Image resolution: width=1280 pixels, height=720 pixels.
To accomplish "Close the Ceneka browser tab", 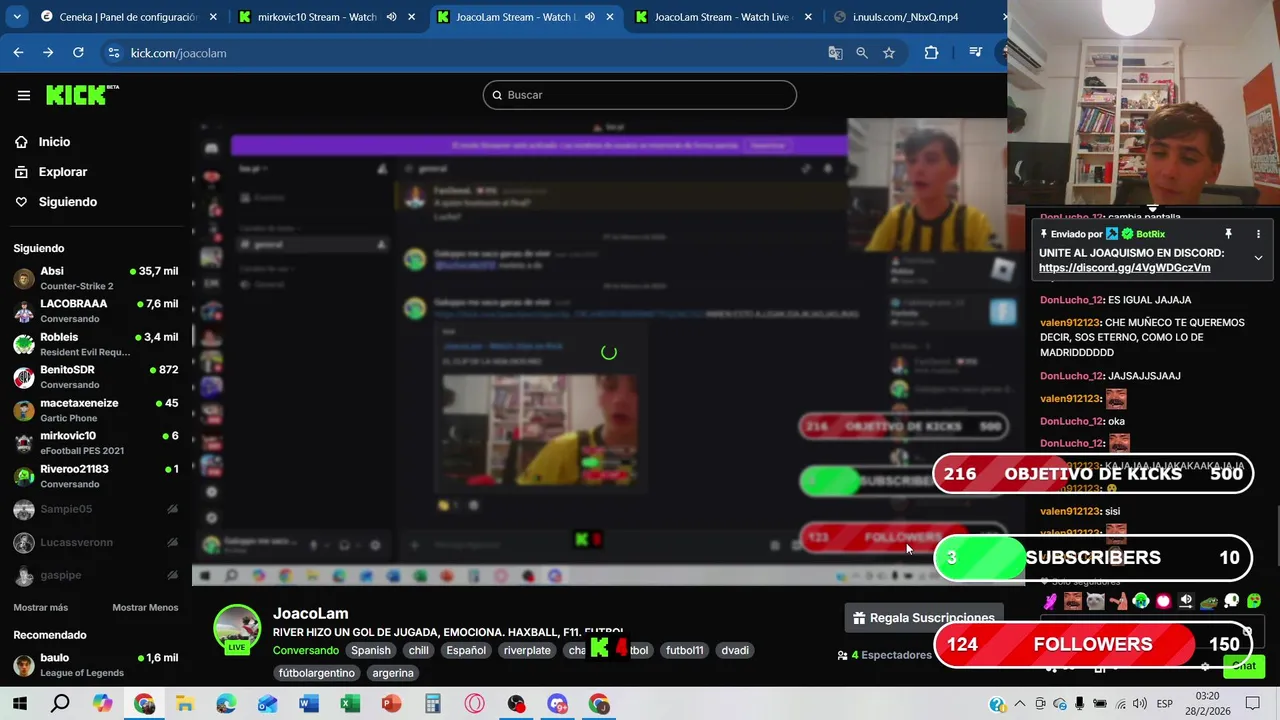I will click(x=212, y=17).
